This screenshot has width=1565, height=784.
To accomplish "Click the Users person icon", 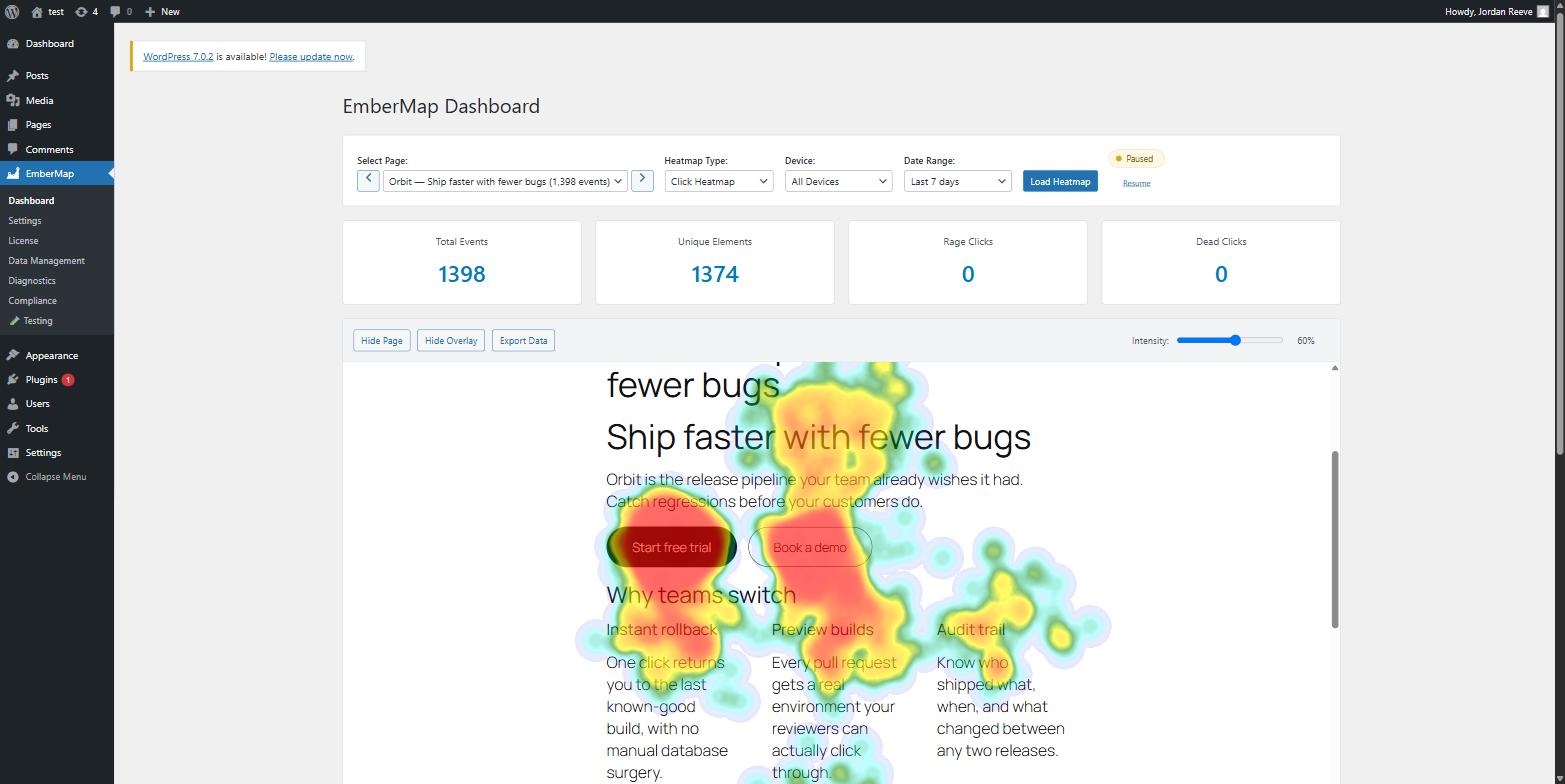I will point(12,404).
